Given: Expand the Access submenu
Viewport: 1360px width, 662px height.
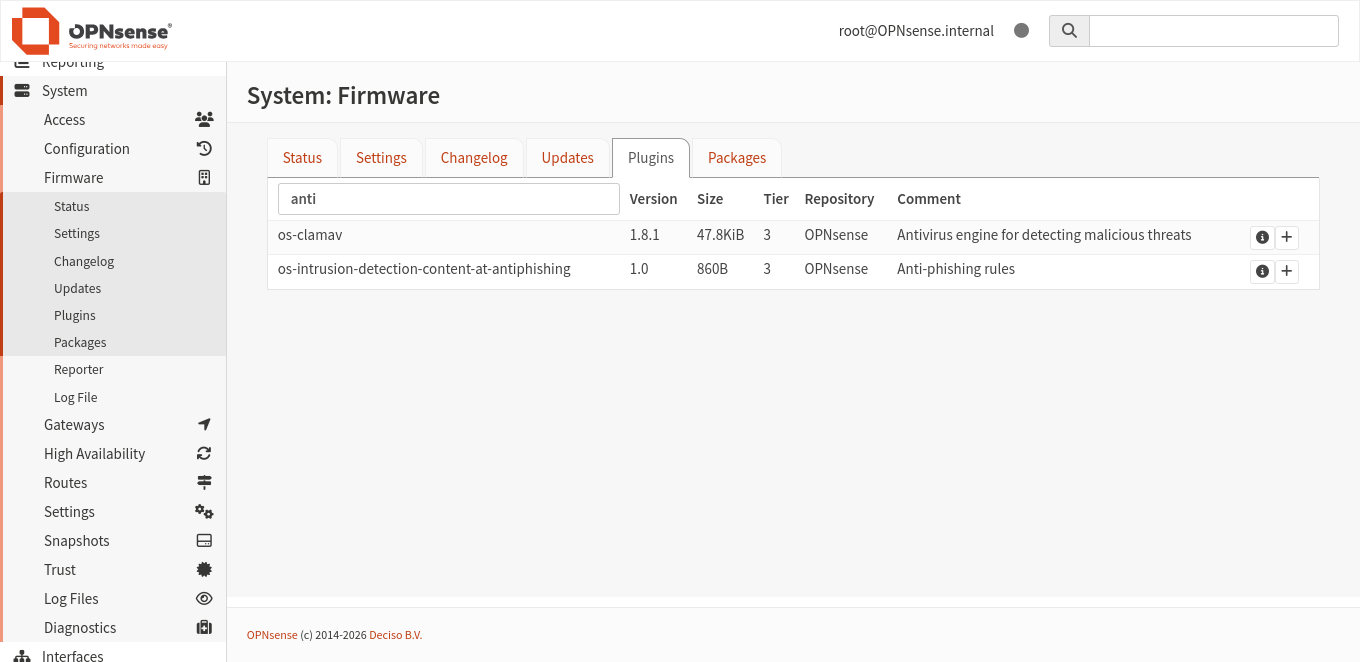Looking at the screenshot, I should (x=113, y=119).
